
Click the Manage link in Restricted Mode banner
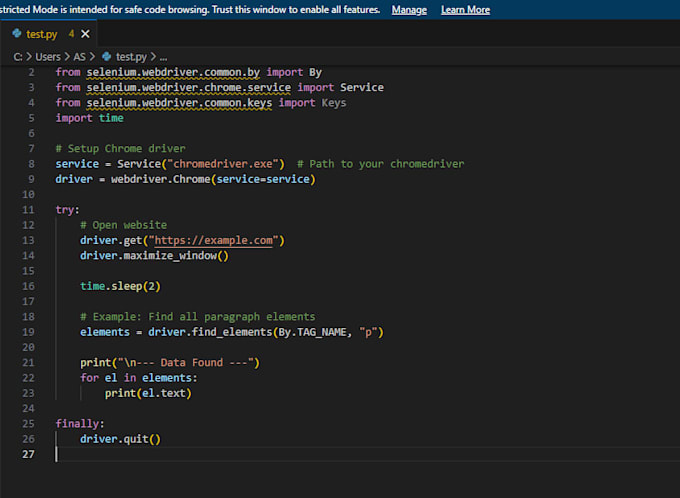409,10
